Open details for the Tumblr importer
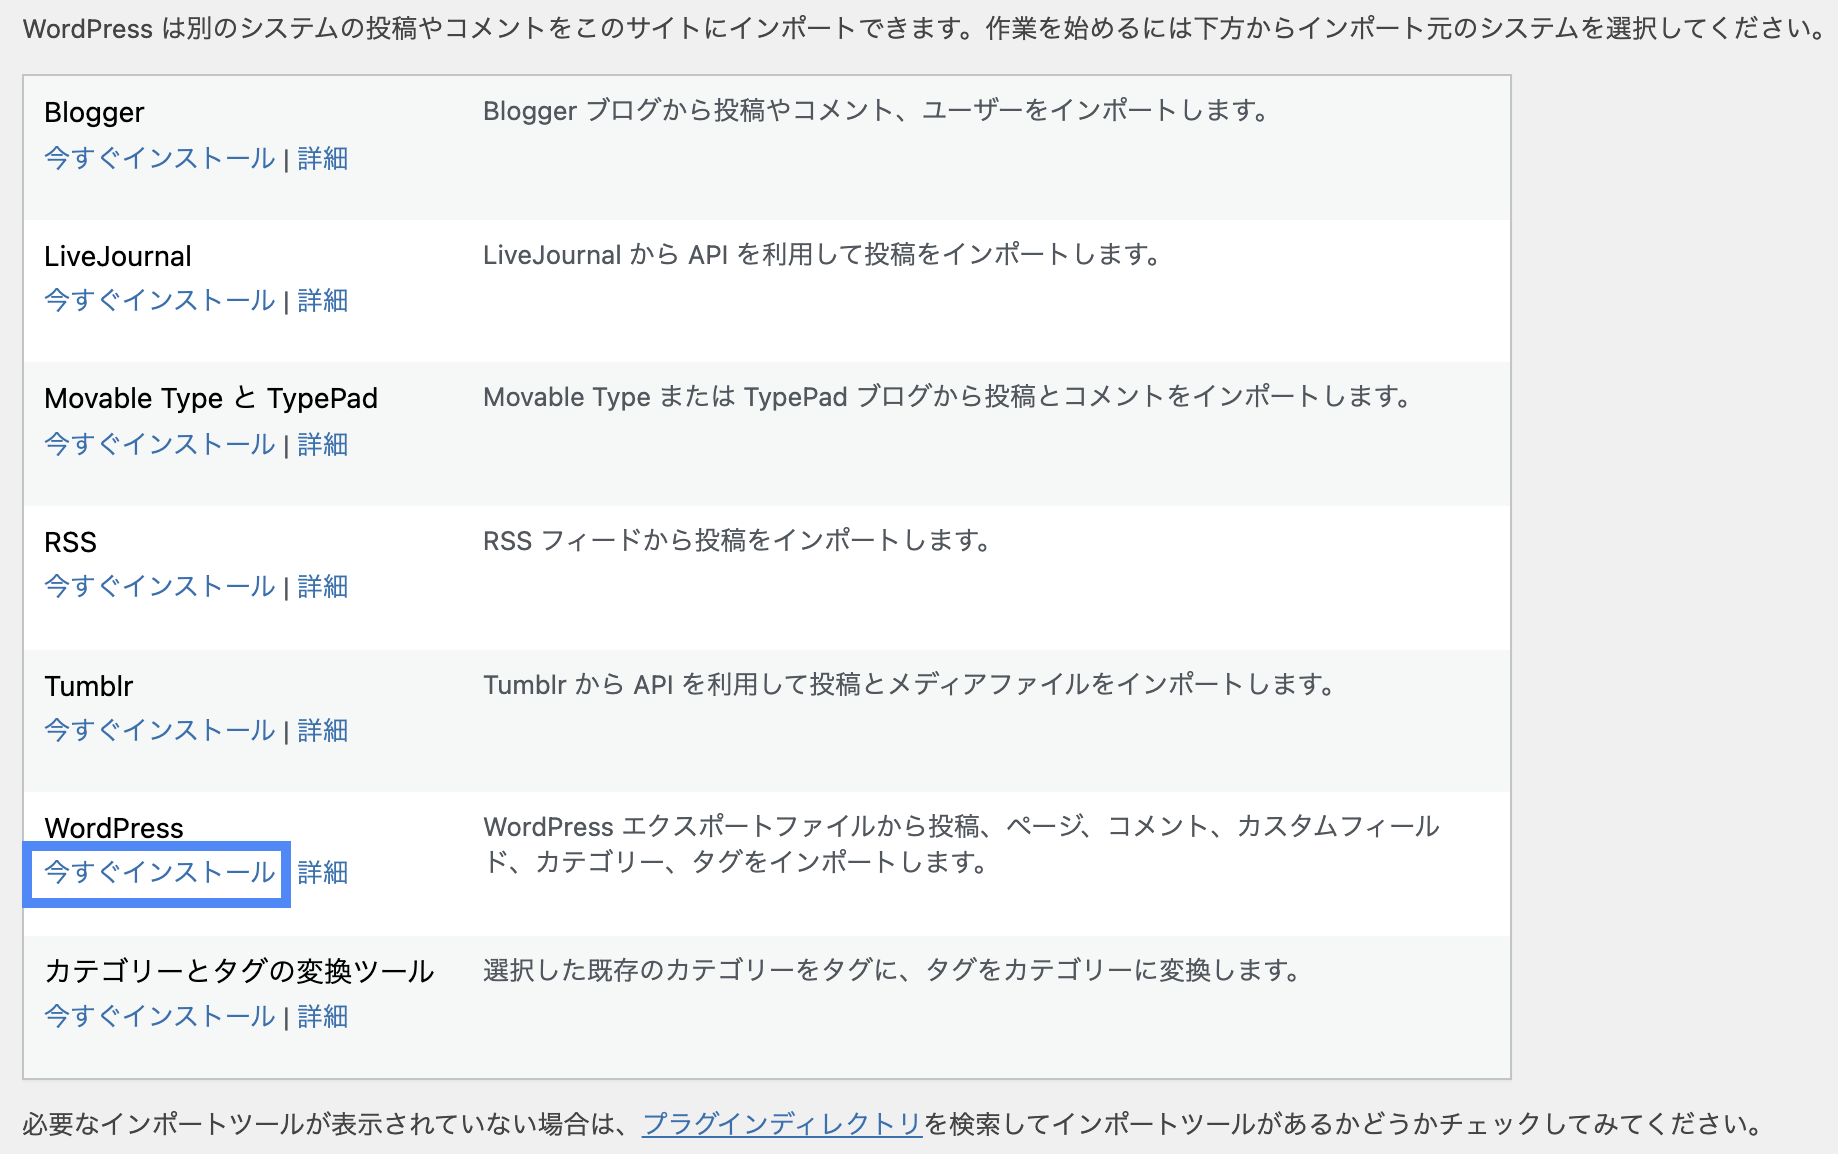 (322, 730)
